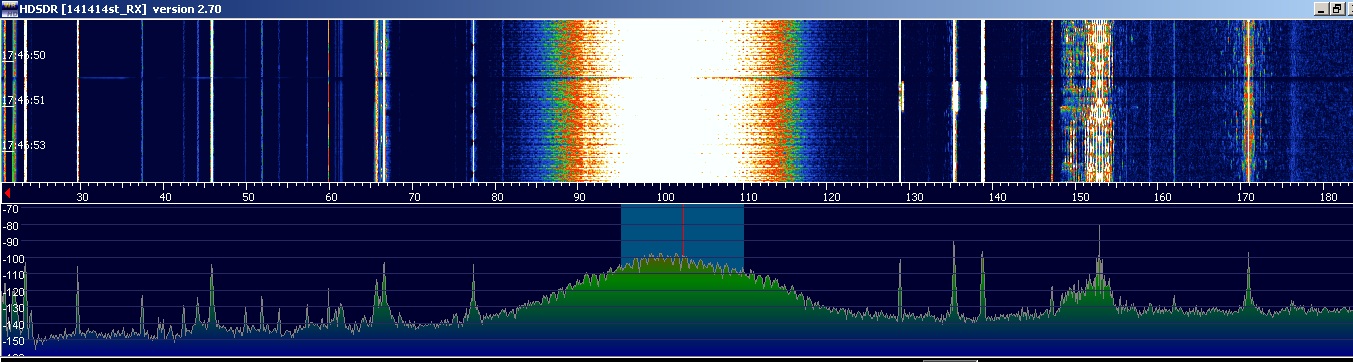The height and width of the screenshot is (362, 1353).
Task: Click the HDSDR [141414st_RX] version 2.70 title
Action: point(121,9)
